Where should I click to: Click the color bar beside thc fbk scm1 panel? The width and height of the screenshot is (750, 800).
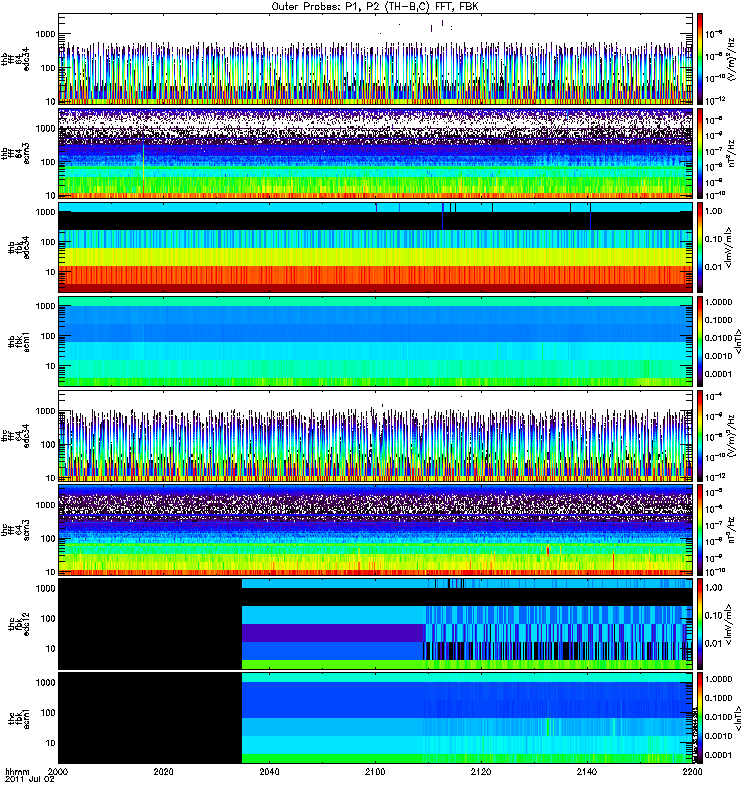click(700, 718)
